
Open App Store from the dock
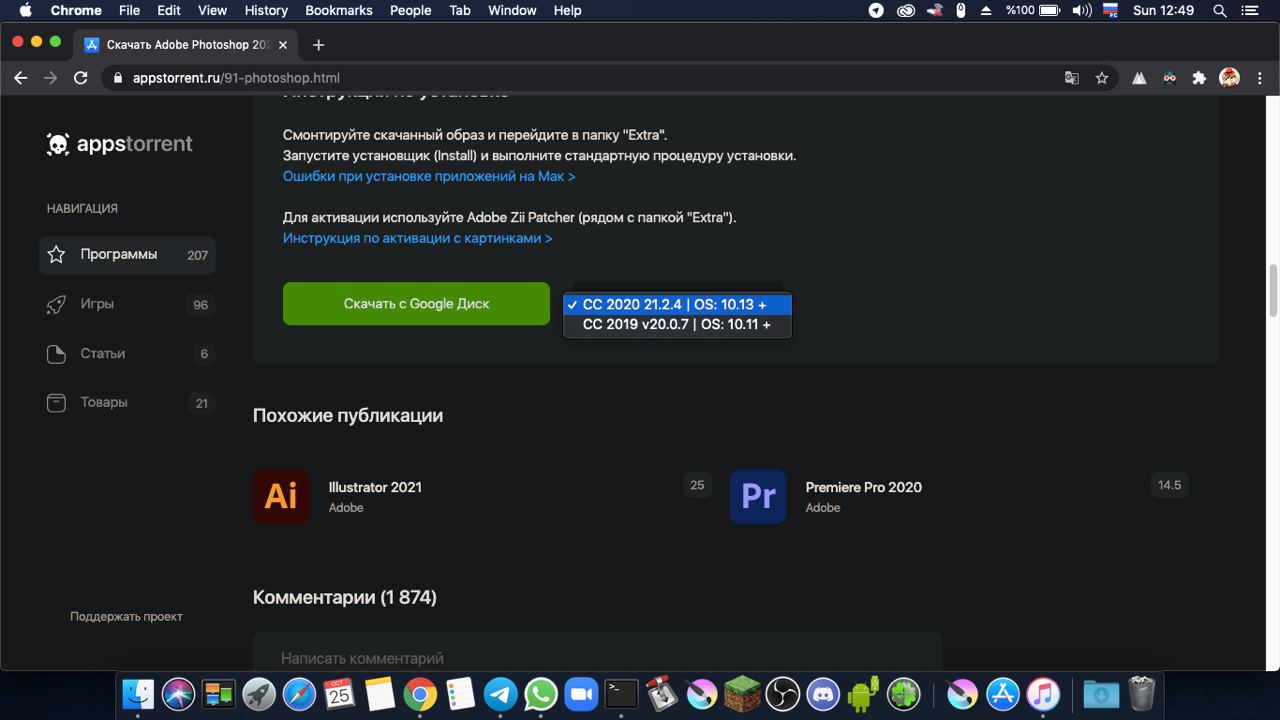click(x=1003, y=694)
